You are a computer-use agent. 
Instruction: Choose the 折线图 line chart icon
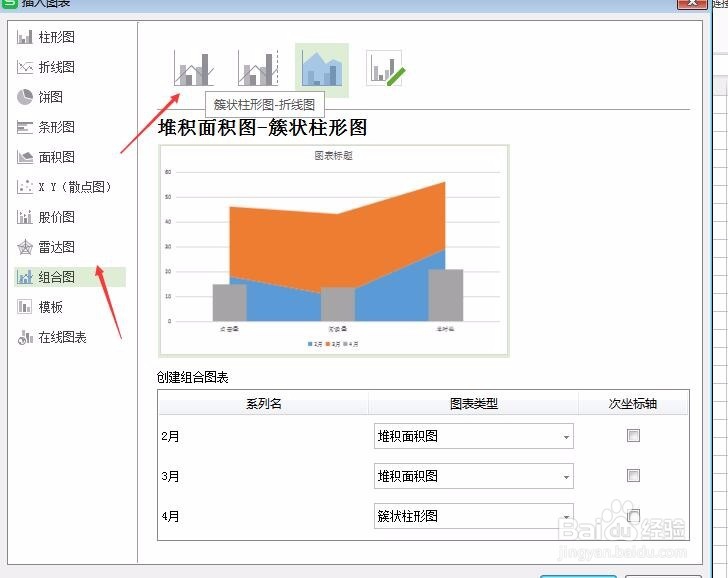pyautogui.click(x=25, y=67)
